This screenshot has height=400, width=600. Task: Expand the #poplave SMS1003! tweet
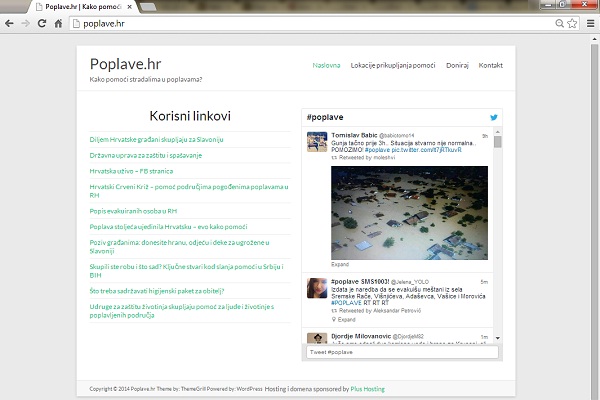point(346,320)
